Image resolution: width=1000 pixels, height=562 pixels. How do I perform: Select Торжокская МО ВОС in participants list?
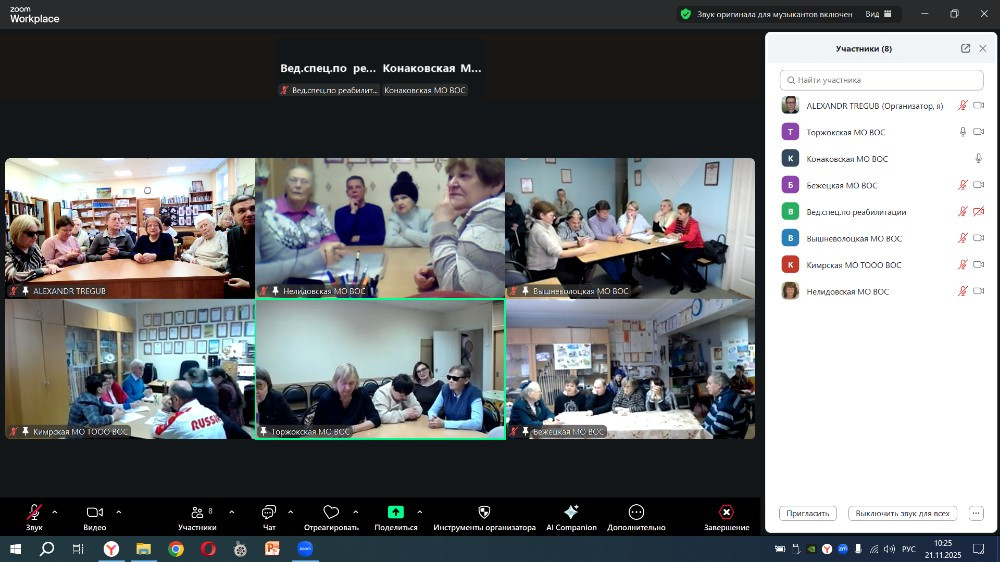[x=845, y=132]
